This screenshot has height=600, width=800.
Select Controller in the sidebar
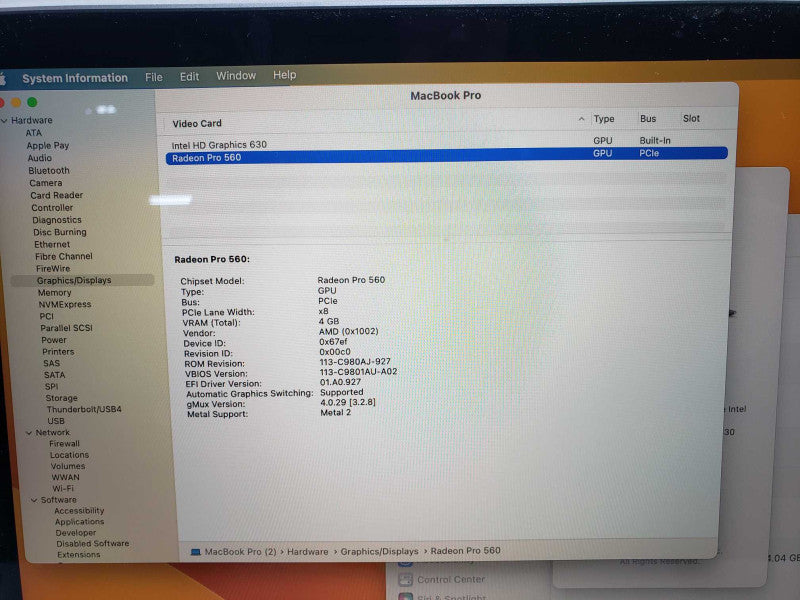[52, 208]
